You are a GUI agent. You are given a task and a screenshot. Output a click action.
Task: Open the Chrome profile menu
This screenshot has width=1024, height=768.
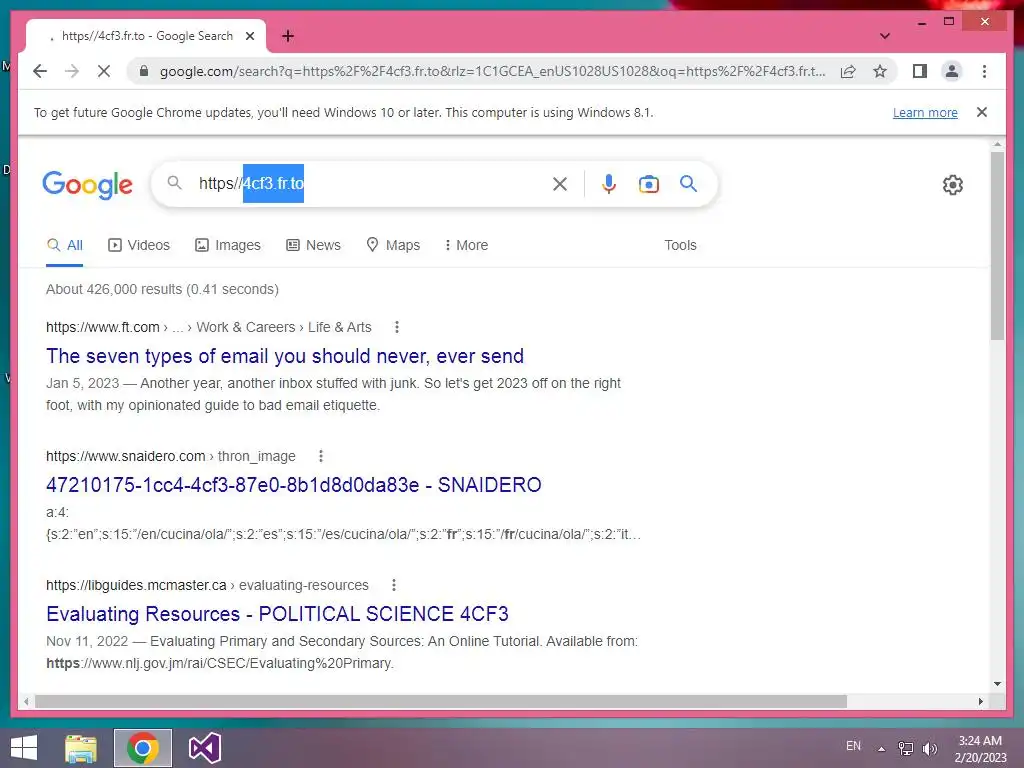(x=952, y=71)
